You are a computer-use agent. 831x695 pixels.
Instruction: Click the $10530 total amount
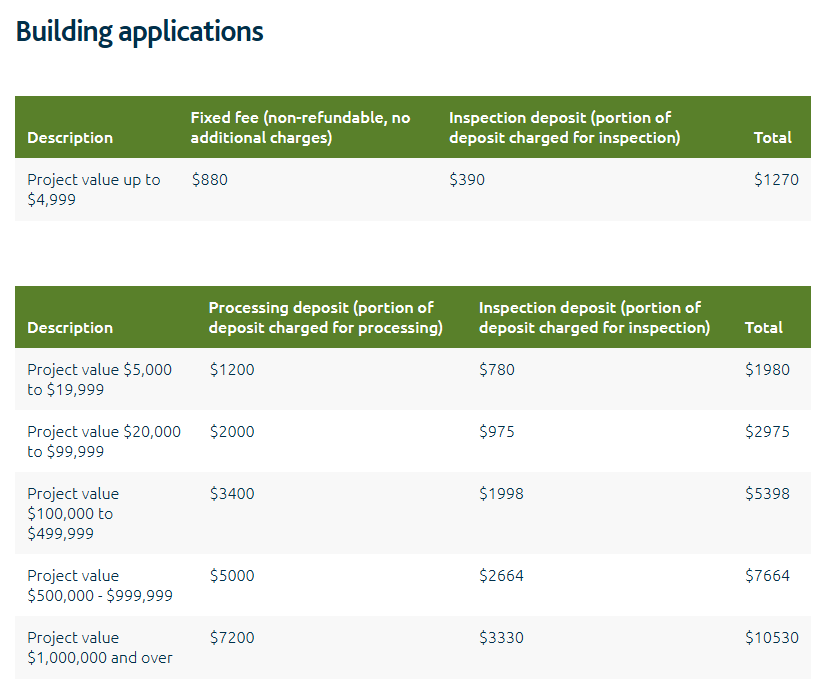(x=771, y=638)
